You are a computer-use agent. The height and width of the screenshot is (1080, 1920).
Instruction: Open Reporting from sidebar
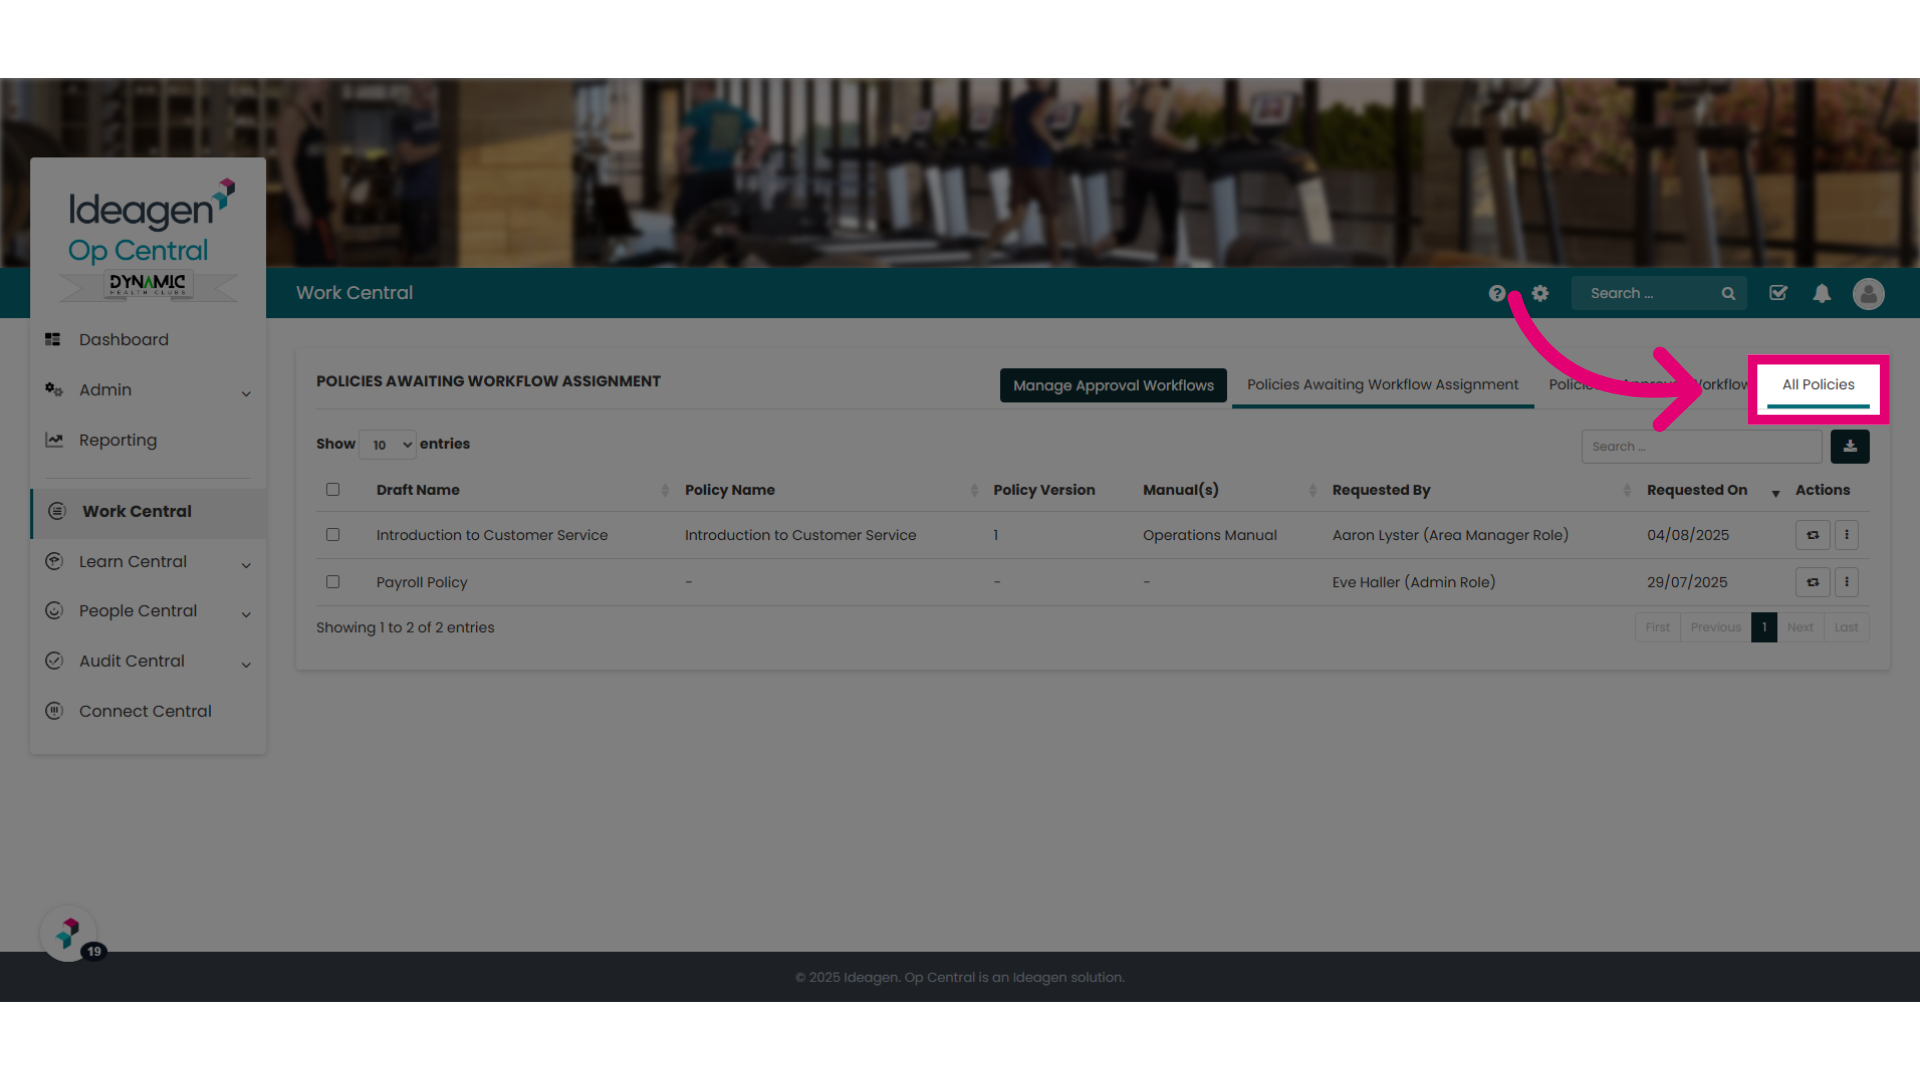click(x=118, y=440)
